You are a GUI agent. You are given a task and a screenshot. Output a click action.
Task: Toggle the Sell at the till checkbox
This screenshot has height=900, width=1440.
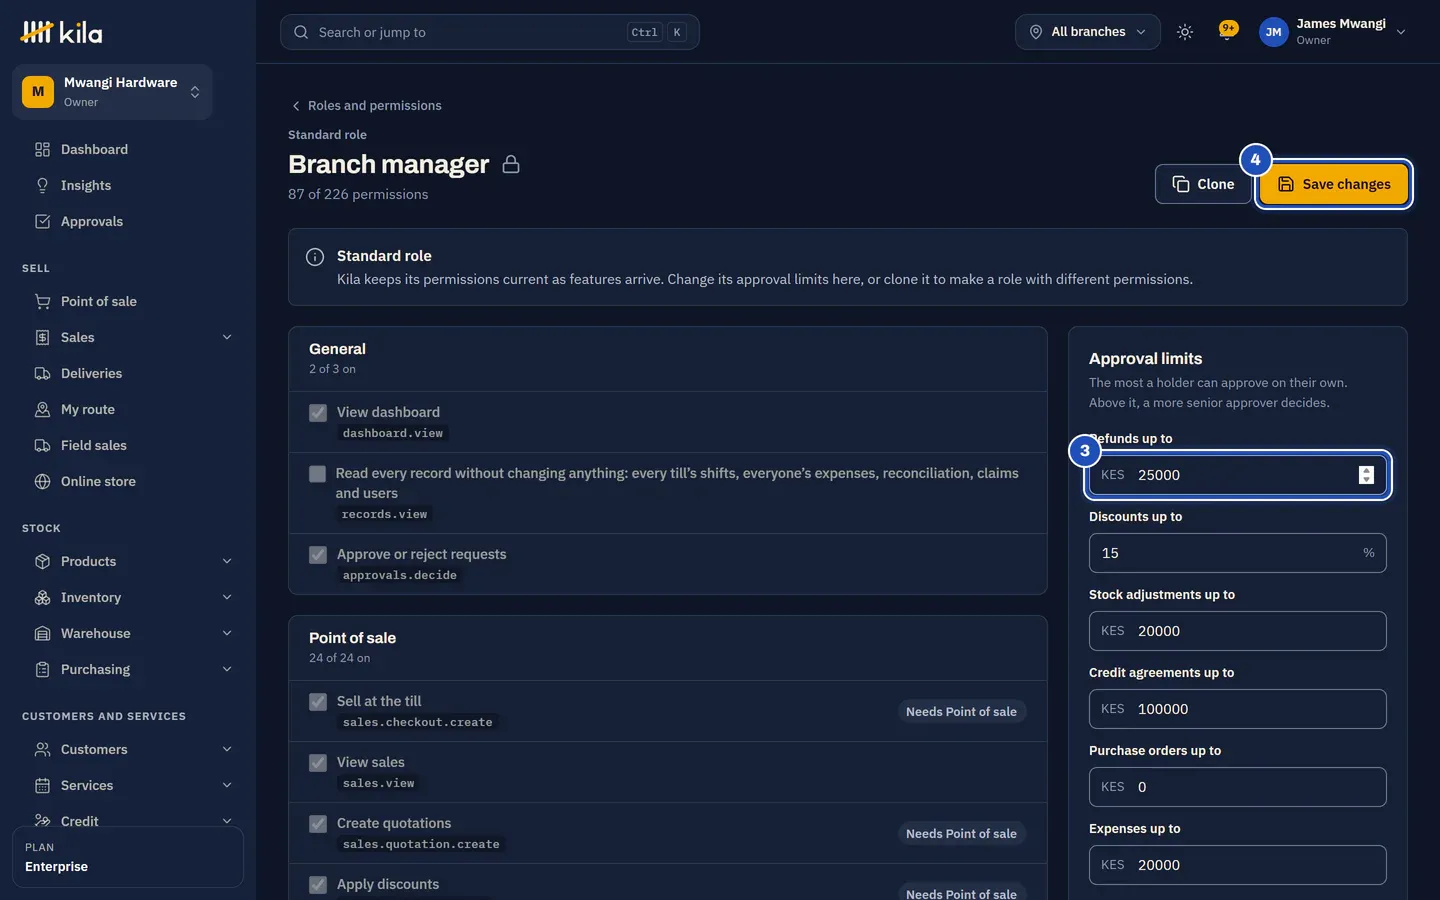(x=318, y=702)
